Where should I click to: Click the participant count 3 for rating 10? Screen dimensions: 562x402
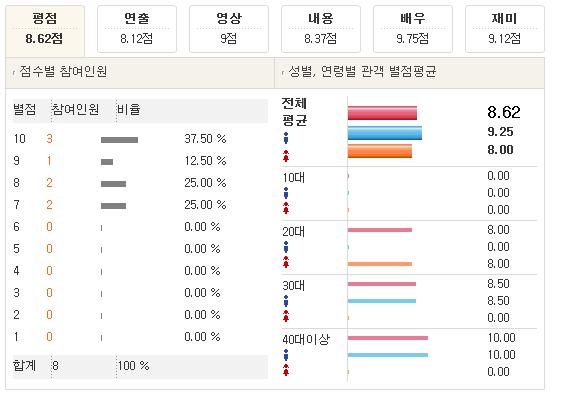pyautogui.click(x=49, y=139)
